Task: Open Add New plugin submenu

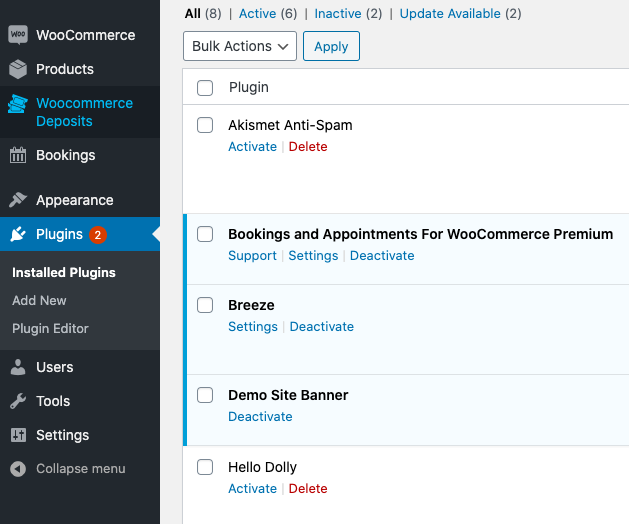Action: pos(39,301)
